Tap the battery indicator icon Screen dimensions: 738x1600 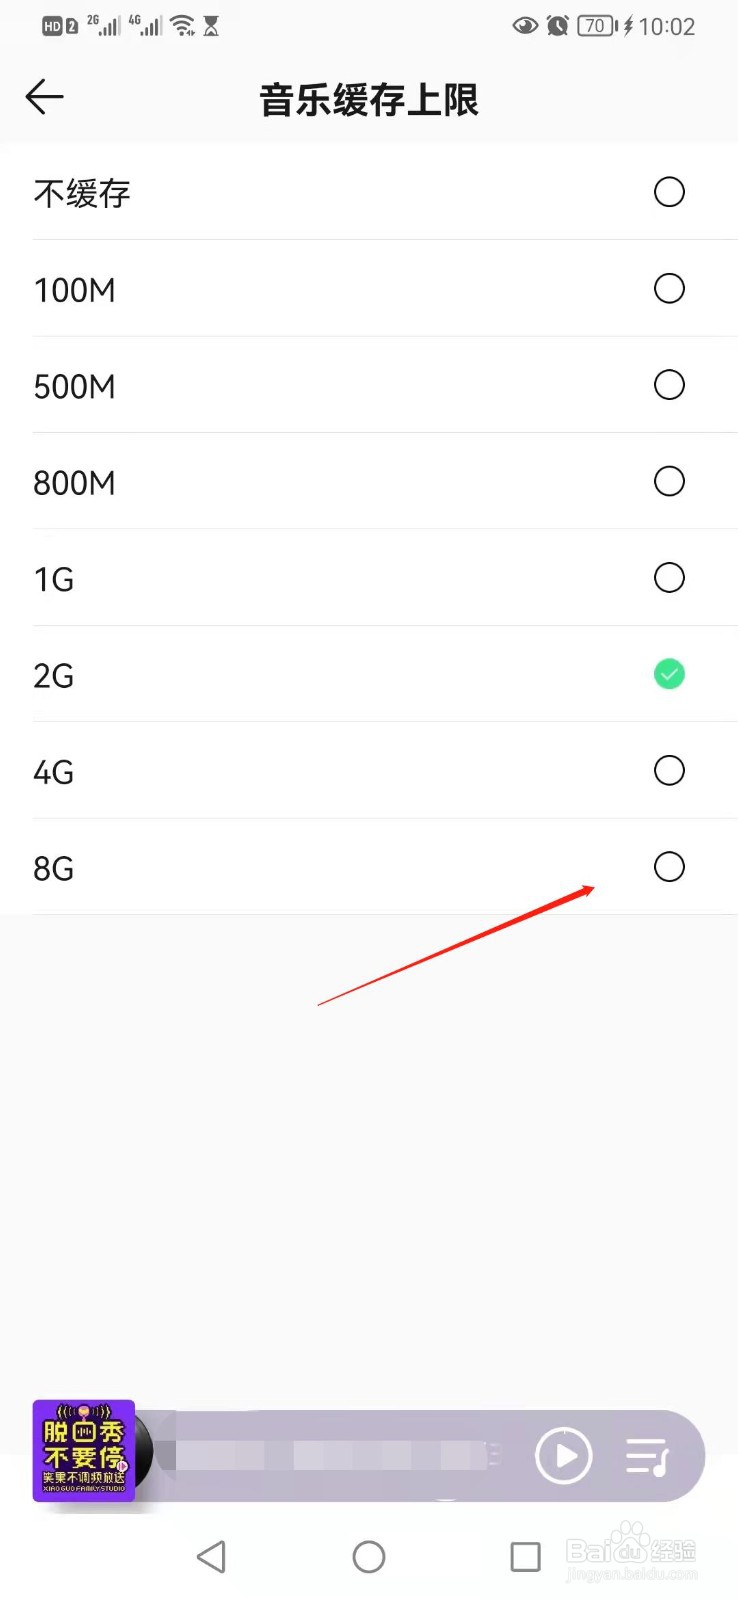[x=597, y=26]
